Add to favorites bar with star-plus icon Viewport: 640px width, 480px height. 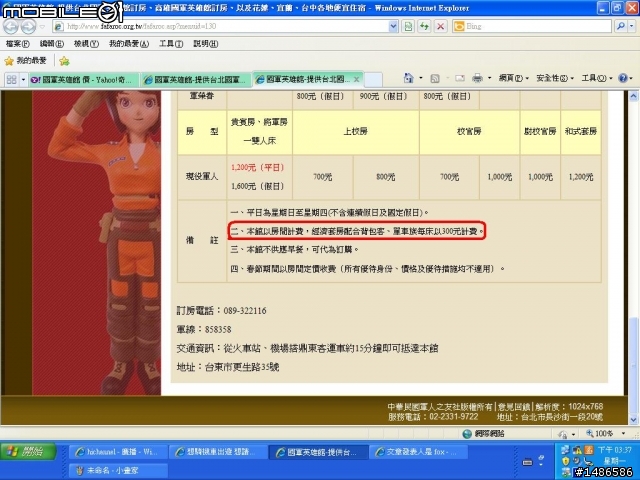coord(64,61)
